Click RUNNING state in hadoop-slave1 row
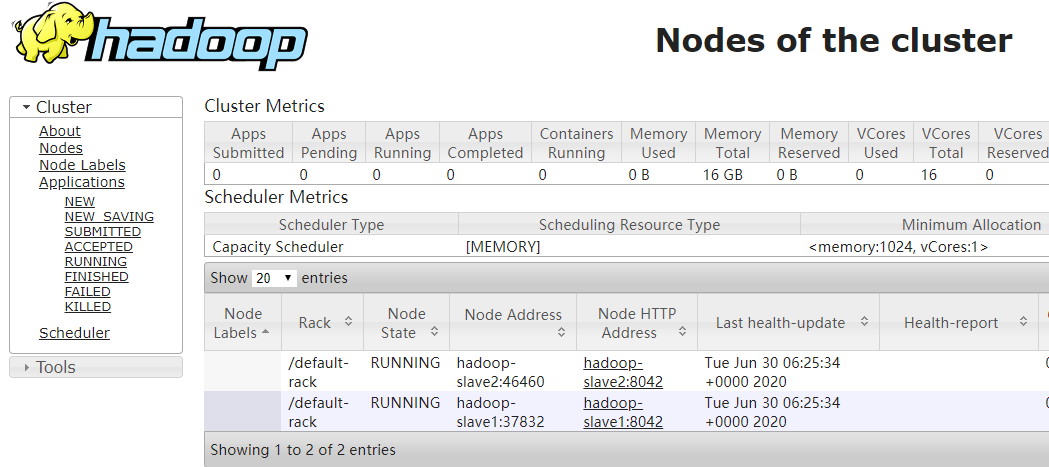Screen dimensions: 1049x467 pos(405,403)
